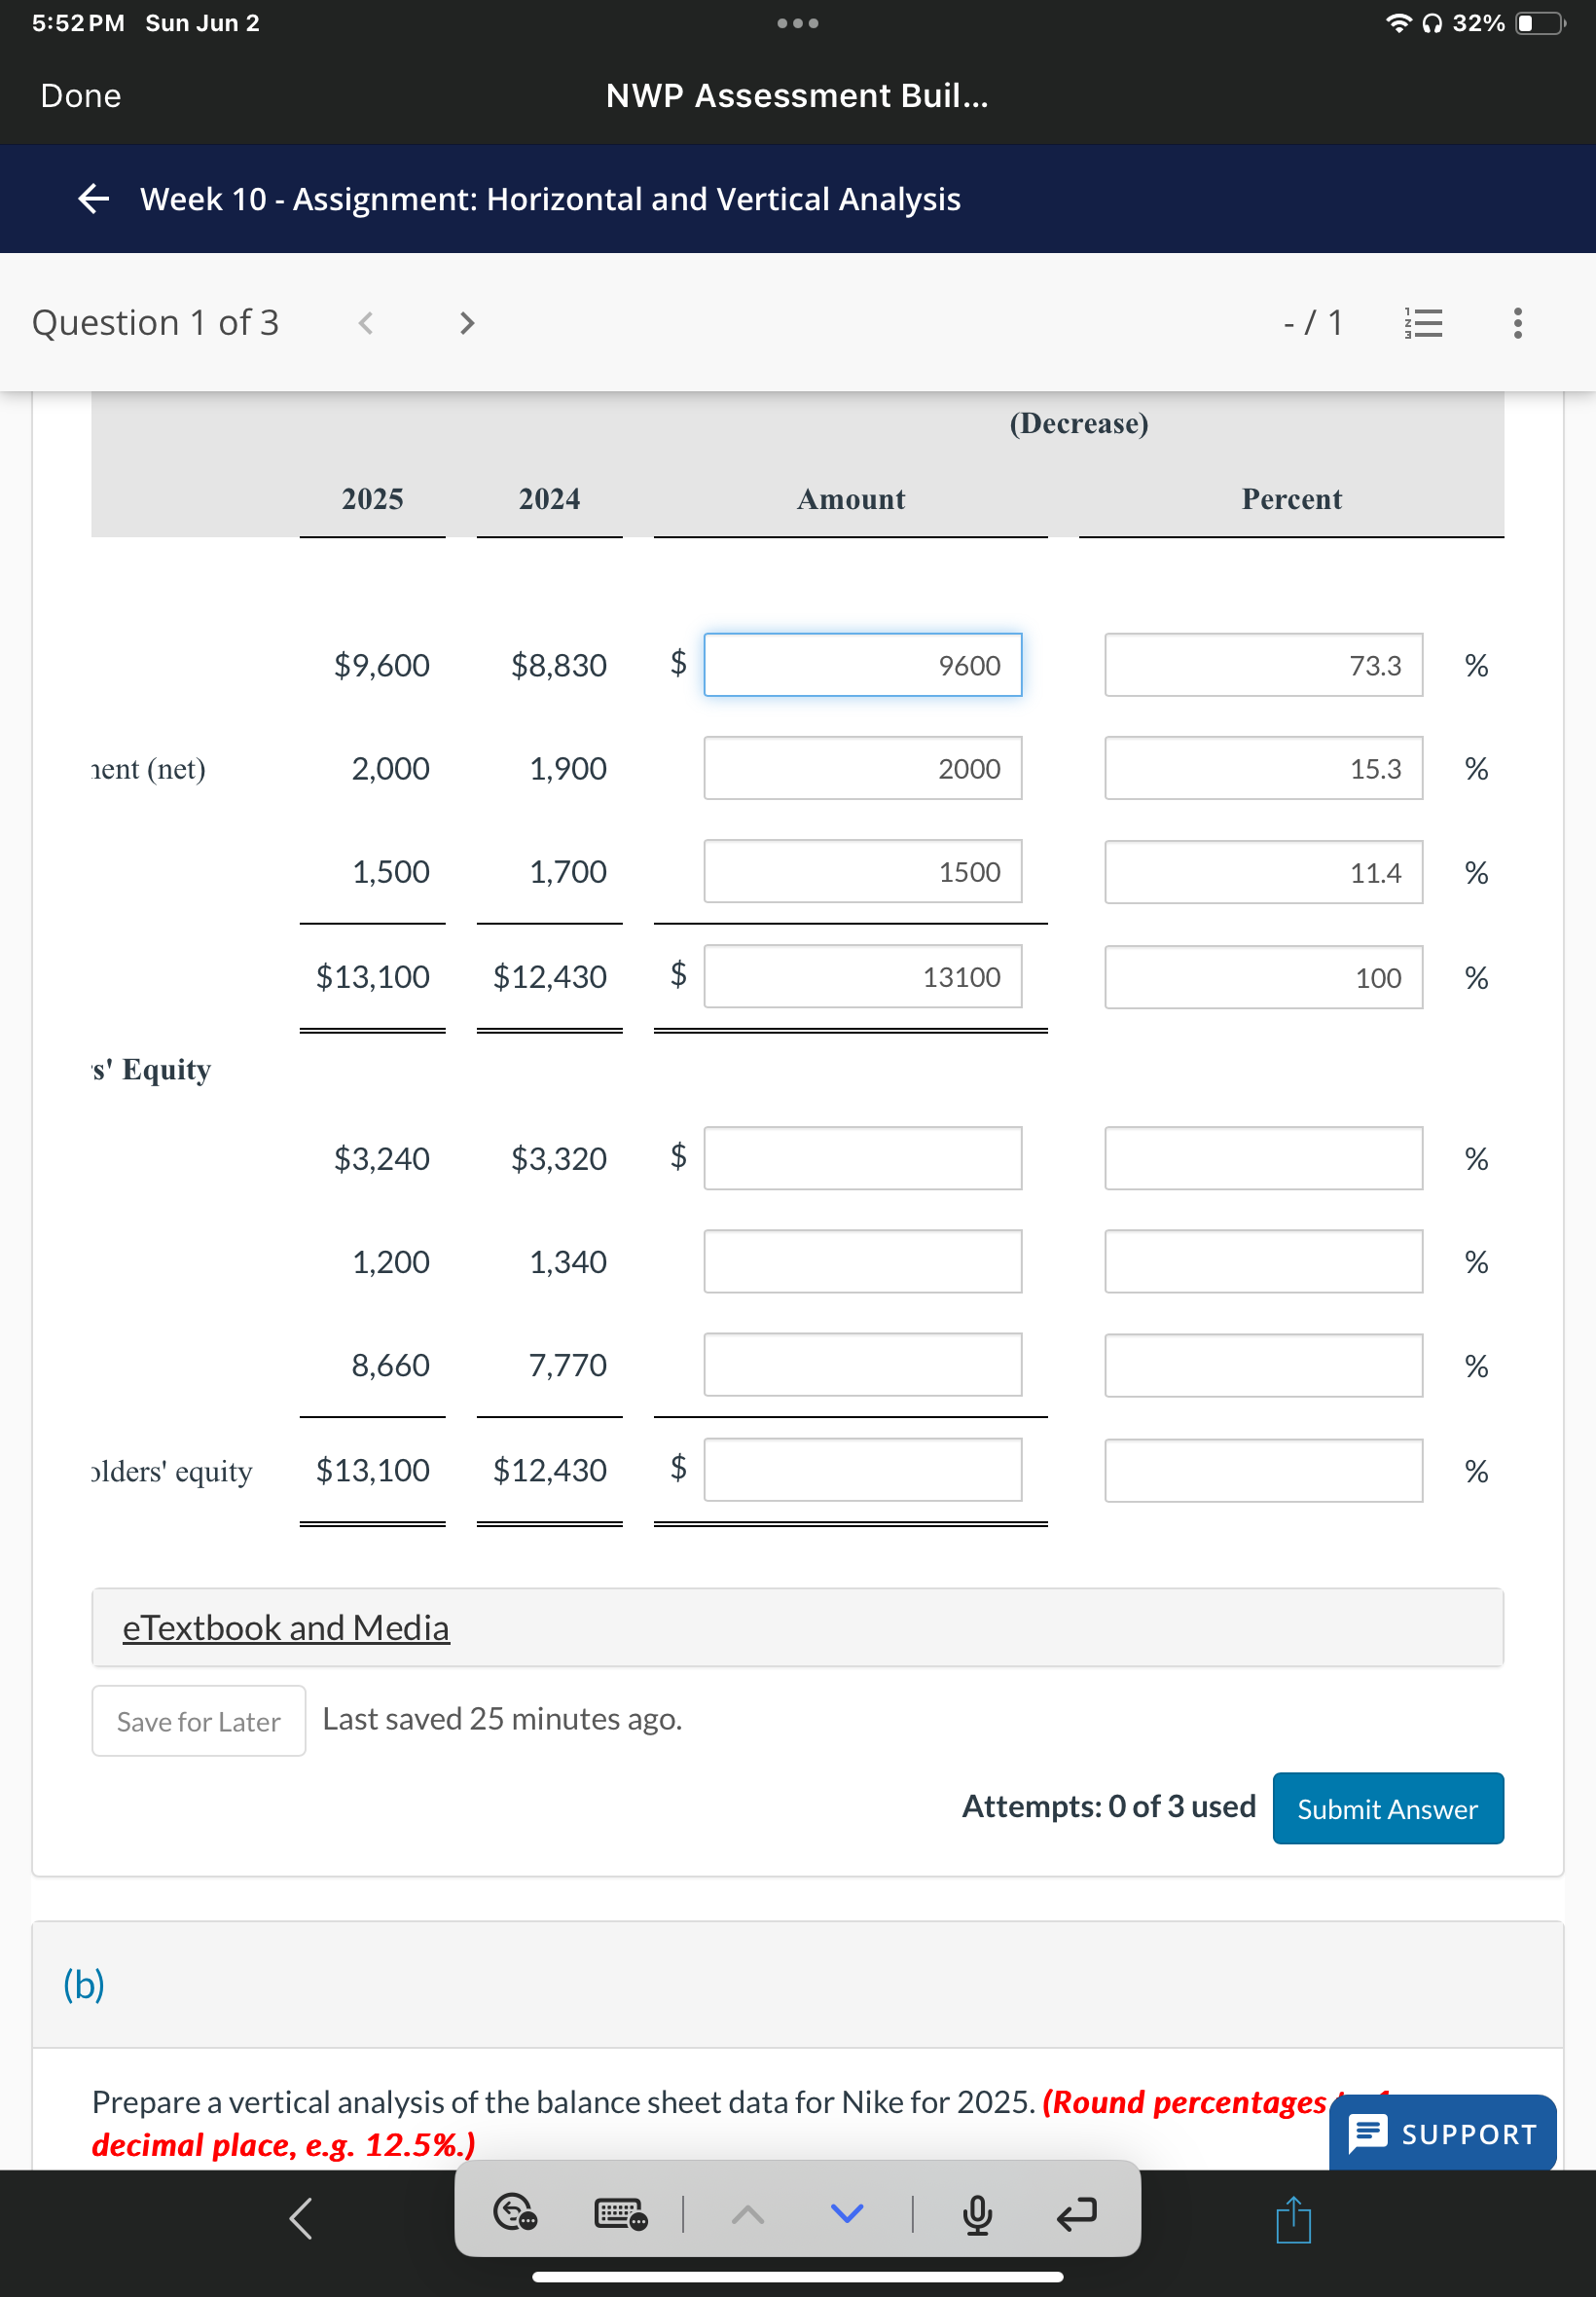Go to the next question chevron
Viewport: 1596px width, 2297px height.
coord(466,323)
